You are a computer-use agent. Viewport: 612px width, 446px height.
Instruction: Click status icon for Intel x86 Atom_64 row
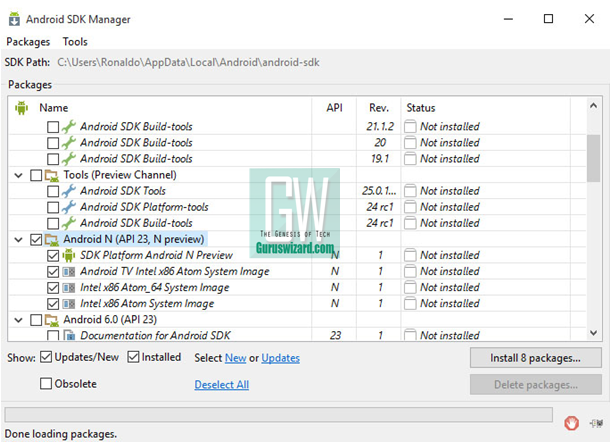(410, 288)
